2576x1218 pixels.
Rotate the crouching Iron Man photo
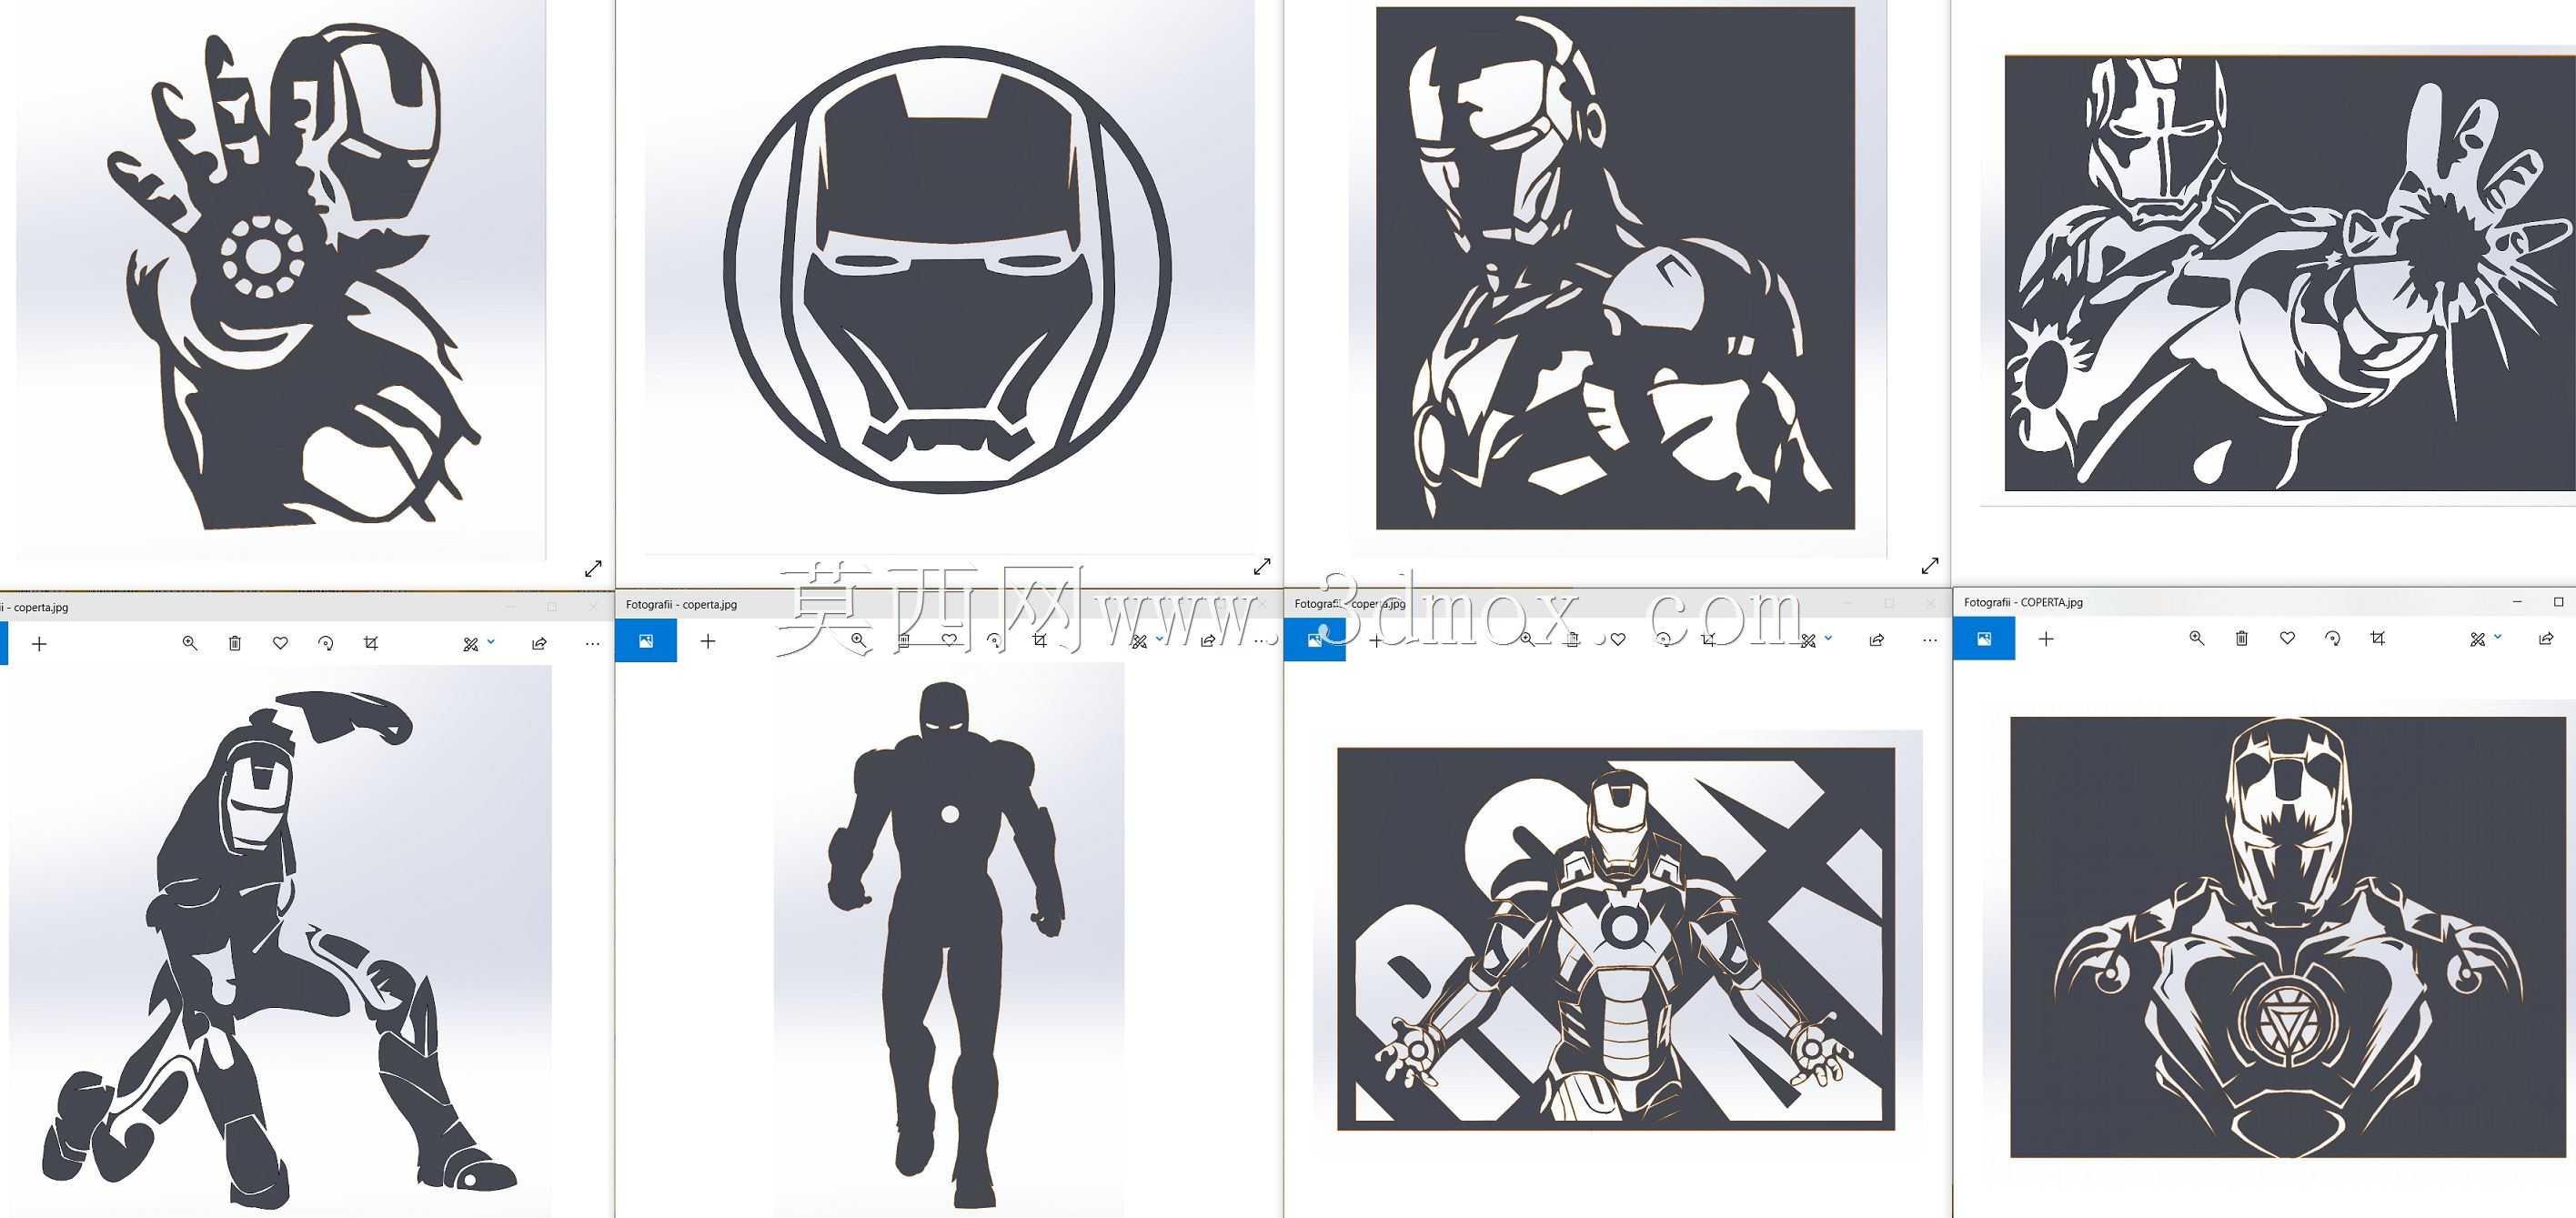point(326,643)
